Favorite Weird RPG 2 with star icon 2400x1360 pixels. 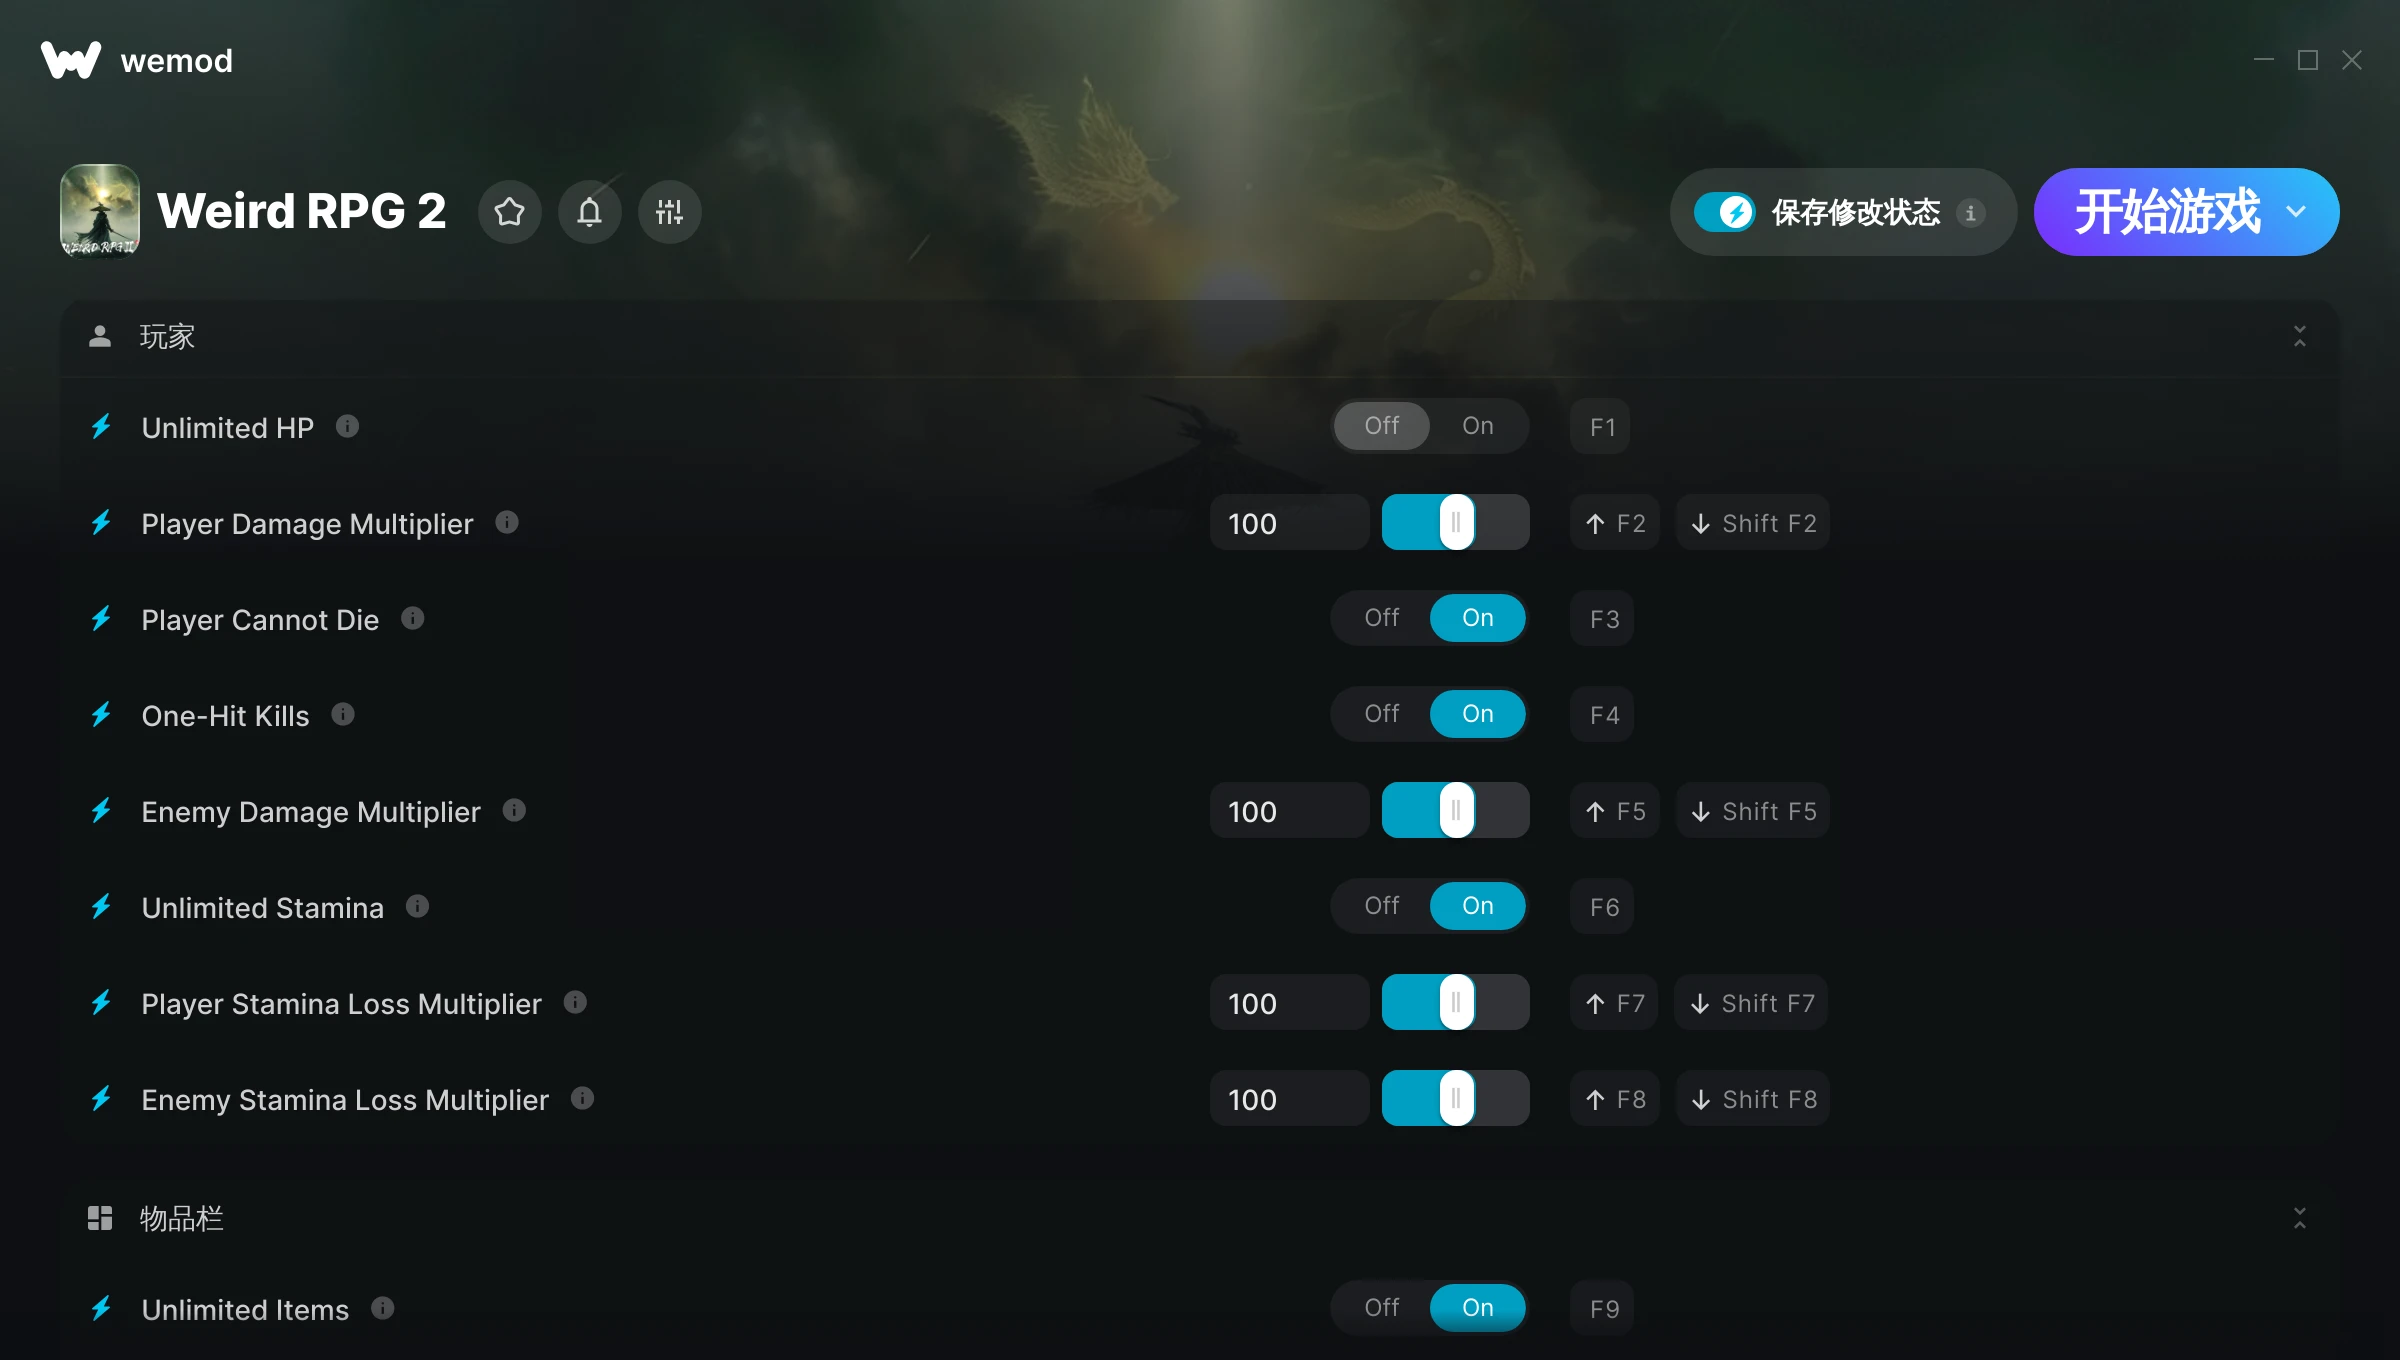(510, 212)
